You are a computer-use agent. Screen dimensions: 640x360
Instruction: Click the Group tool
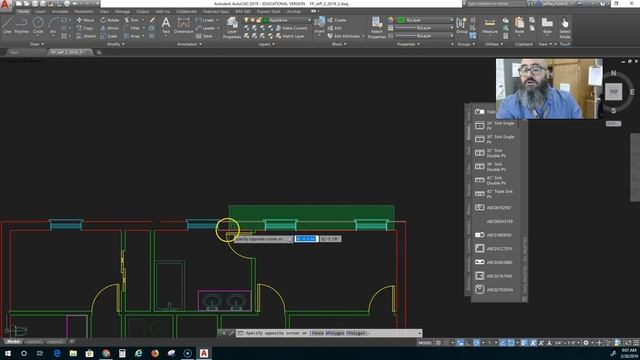[462, 25]
